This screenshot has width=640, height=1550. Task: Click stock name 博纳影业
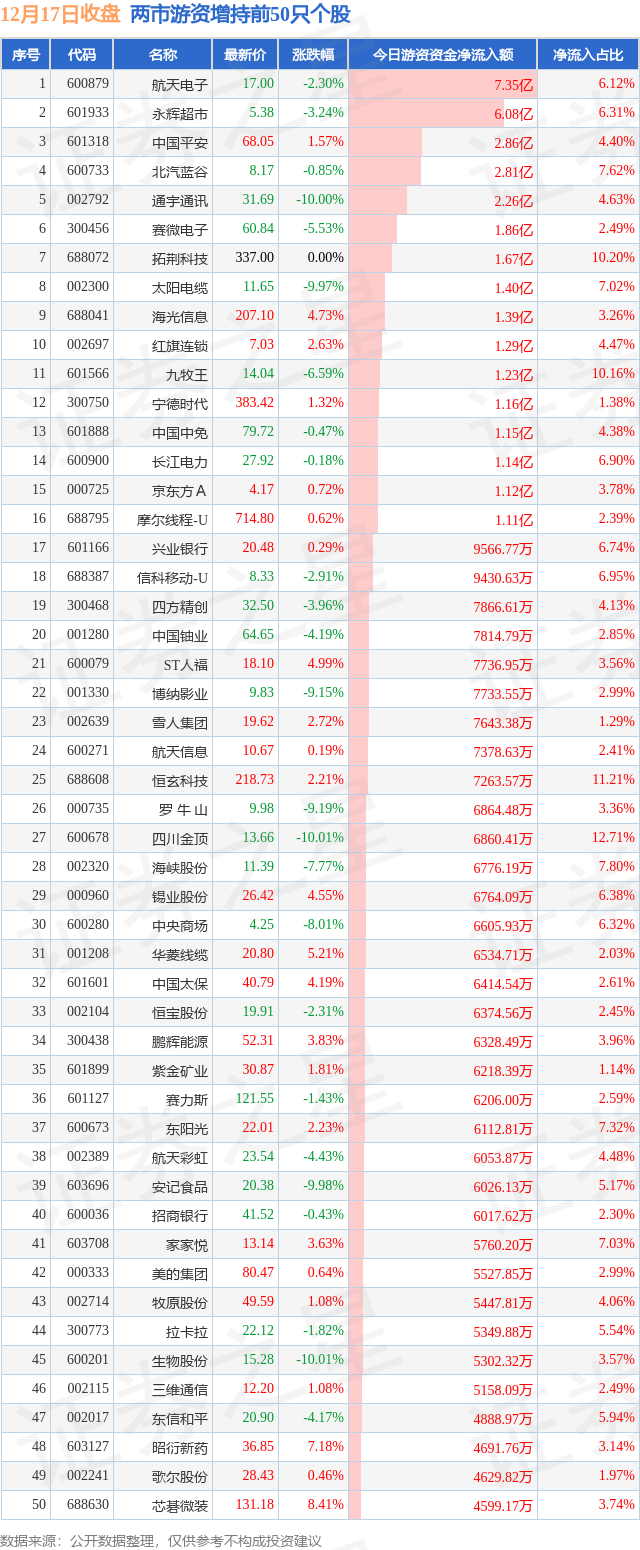[x=180, y=693]
